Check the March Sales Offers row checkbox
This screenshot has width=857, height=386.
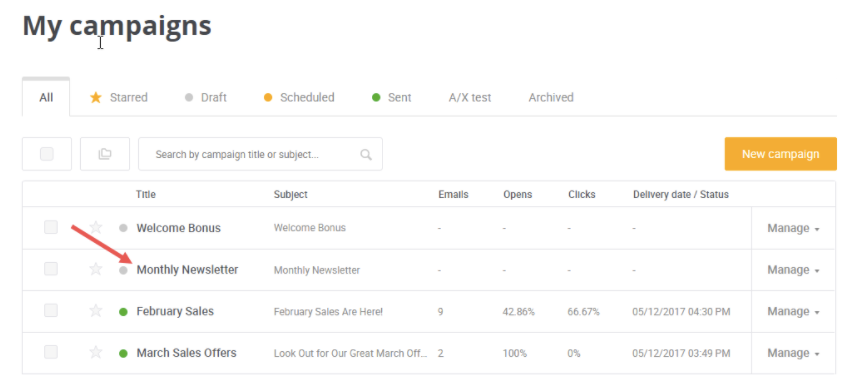click(x=51, y=352)
